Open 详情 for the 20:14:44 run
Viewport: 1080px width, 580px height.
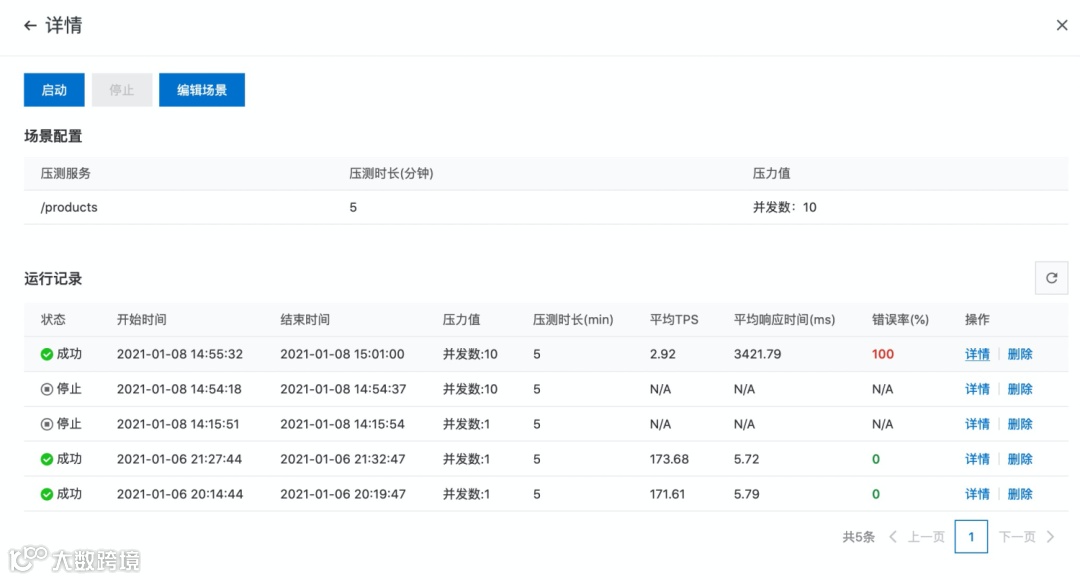point(977,494)
